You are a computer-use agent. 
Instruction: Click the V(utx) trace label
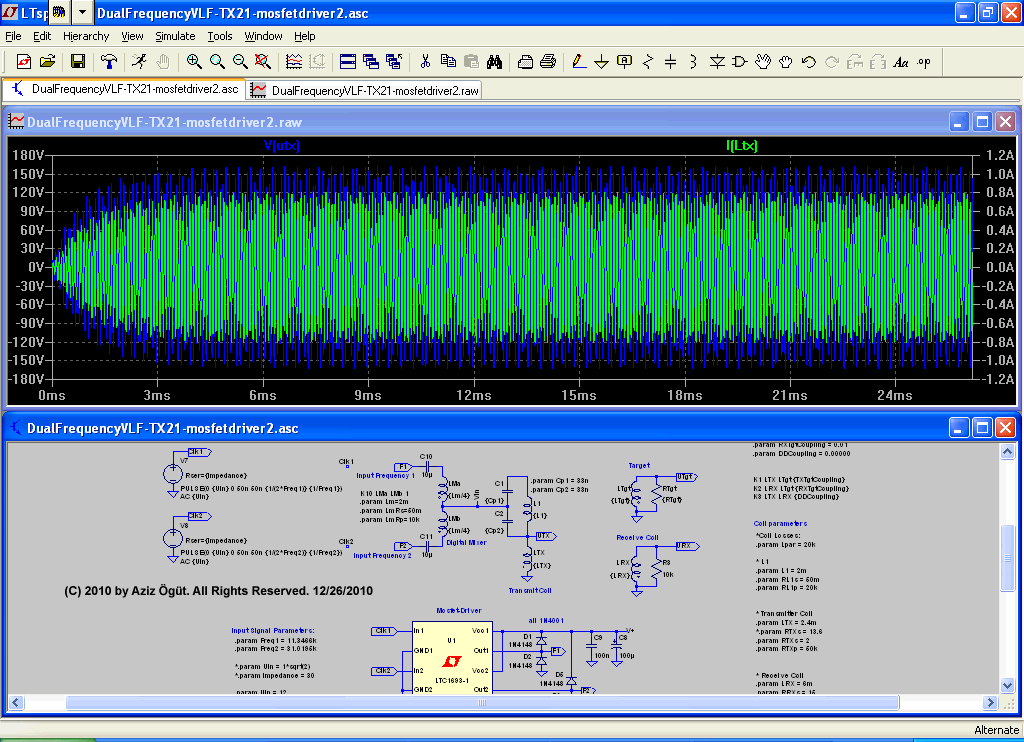tap(282, 146)
